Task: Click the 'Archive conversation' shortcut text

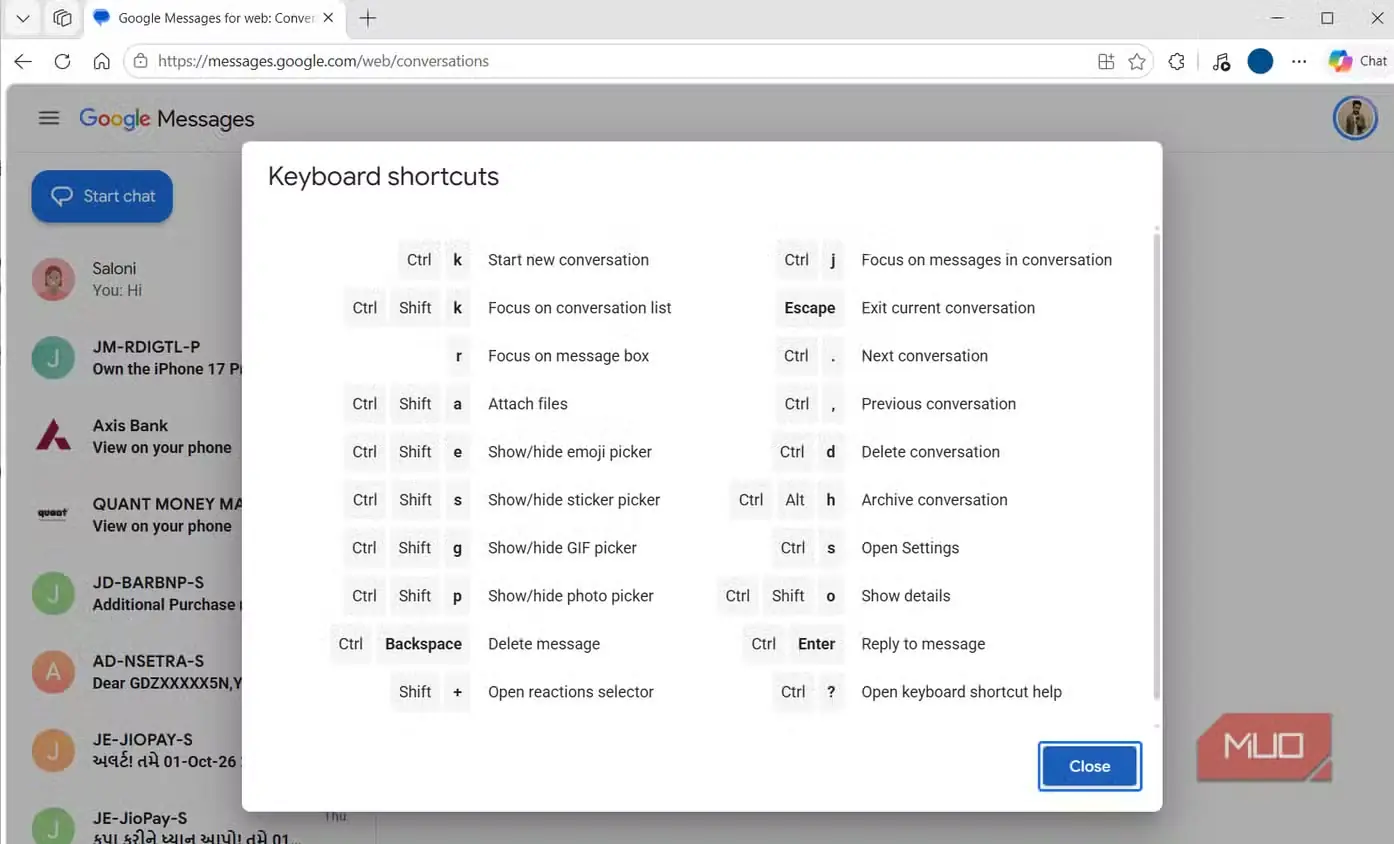Action: click(x=934, y=500)
